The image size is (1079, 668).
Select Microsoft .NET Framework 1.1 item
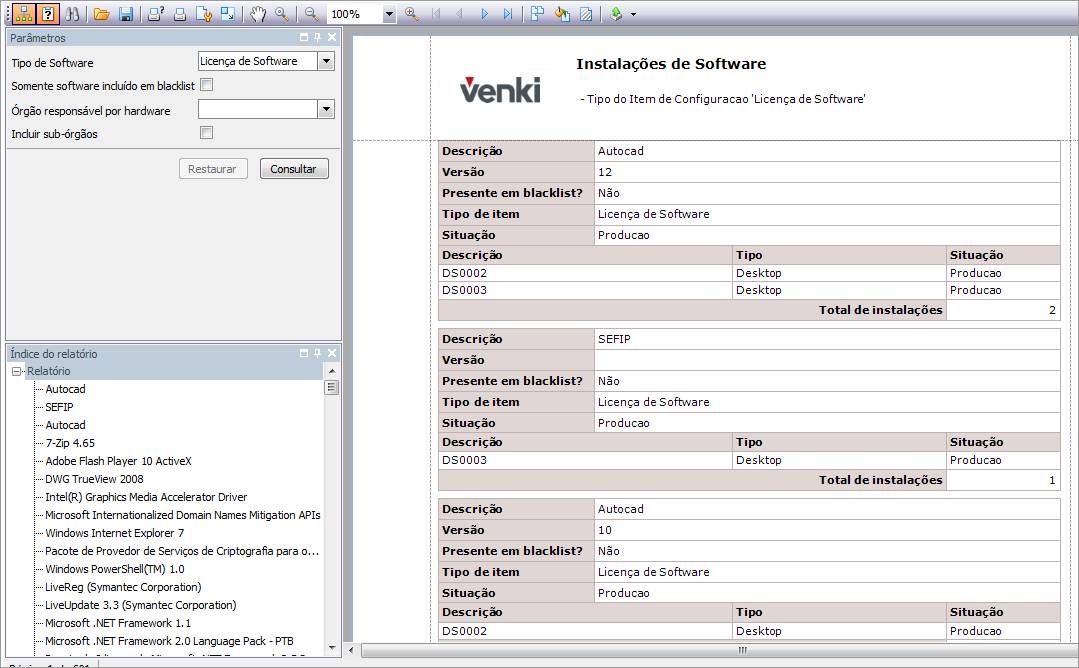click(118, 623)
